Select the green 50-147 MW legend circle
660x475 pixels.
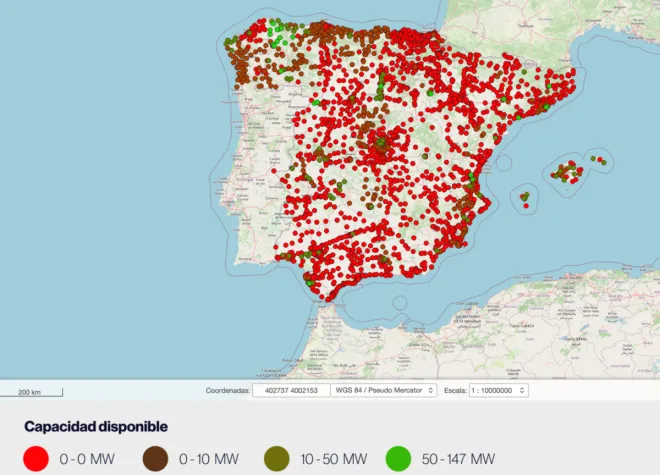click(x=400, y=458)
